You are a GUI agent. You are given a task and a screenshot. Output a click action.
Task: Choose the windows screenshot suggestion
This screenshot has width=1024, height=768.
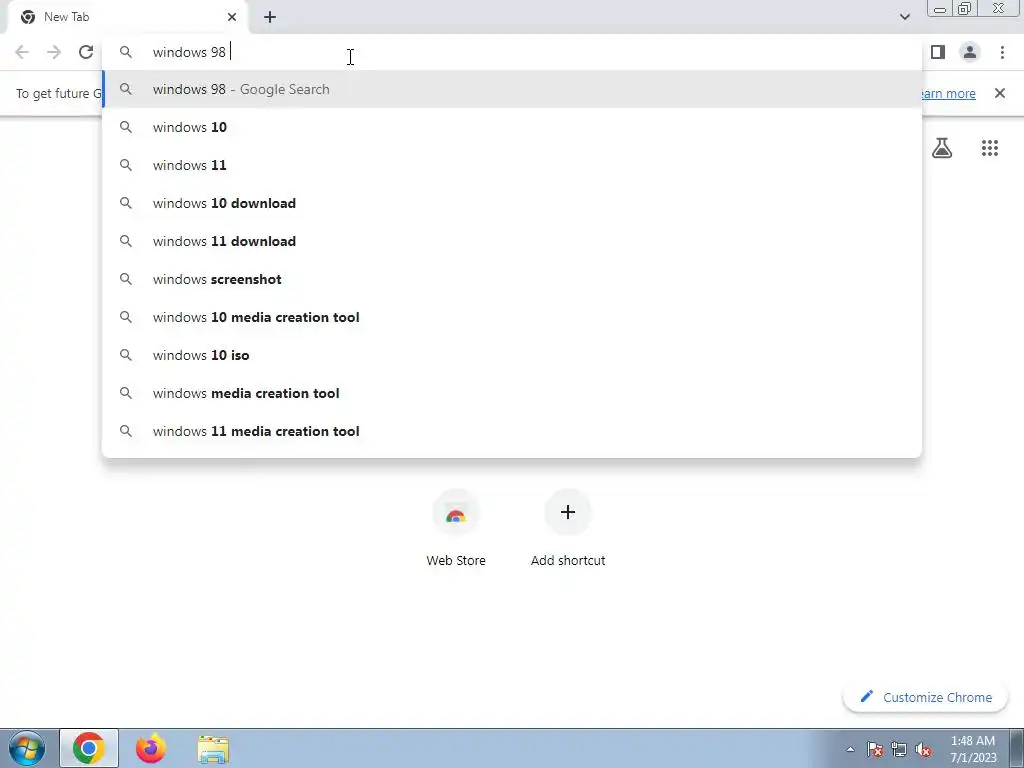point(512,279)
